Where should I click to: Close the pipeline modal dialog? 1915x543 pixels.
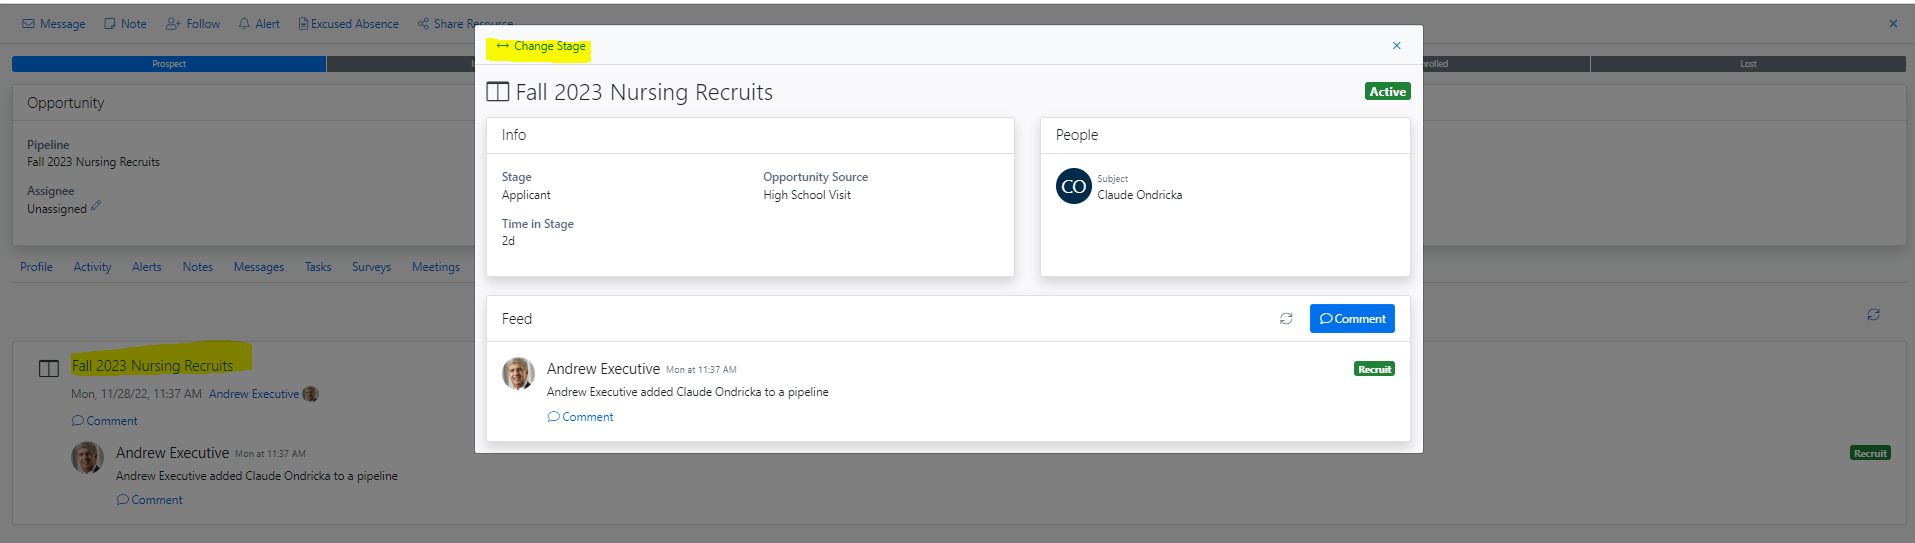[1396, 46]
